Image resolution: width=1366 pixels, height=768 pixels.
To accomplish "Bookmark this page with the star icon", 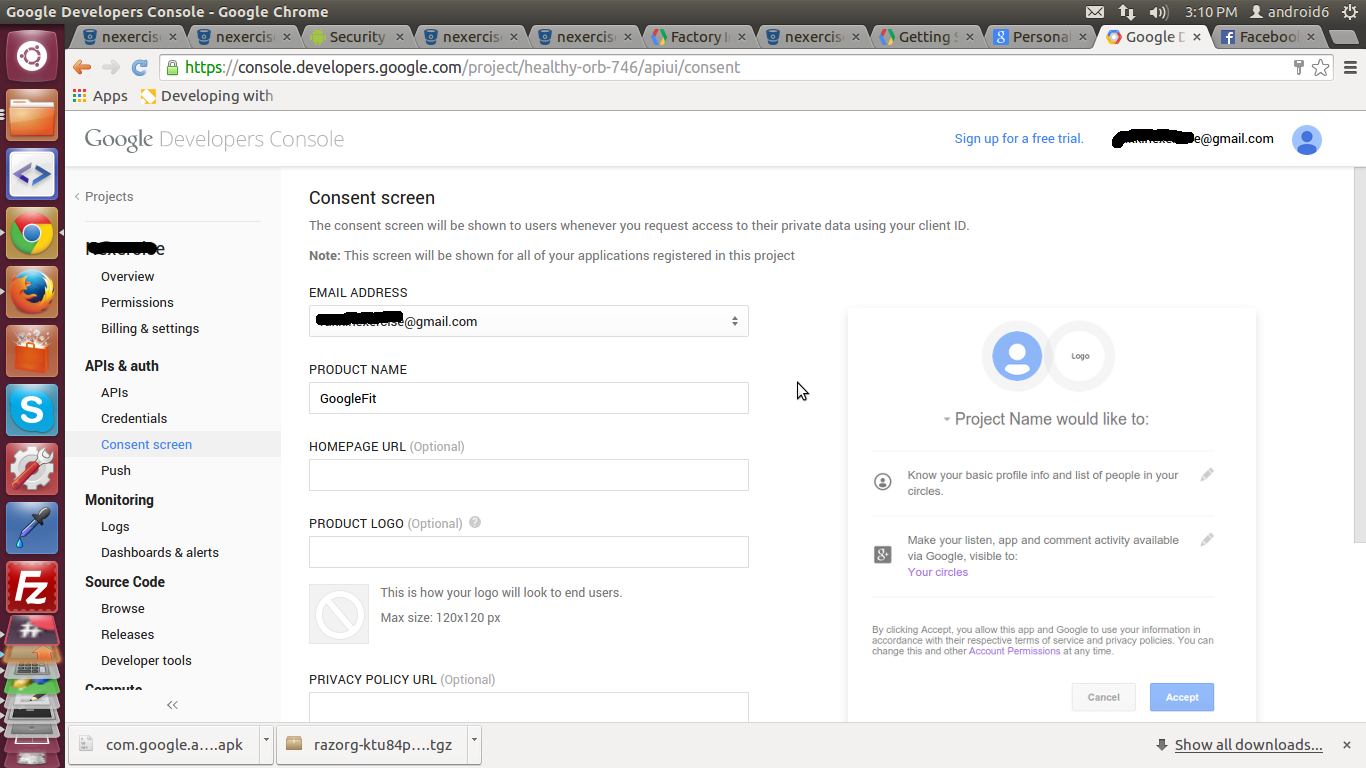I will [1321, 68].
